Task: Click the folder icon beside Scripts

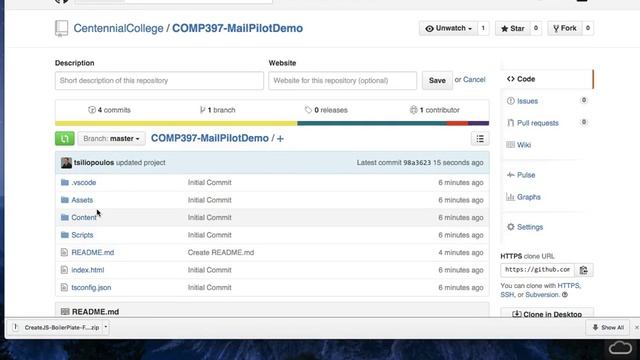Action: (x=64, y=235)
